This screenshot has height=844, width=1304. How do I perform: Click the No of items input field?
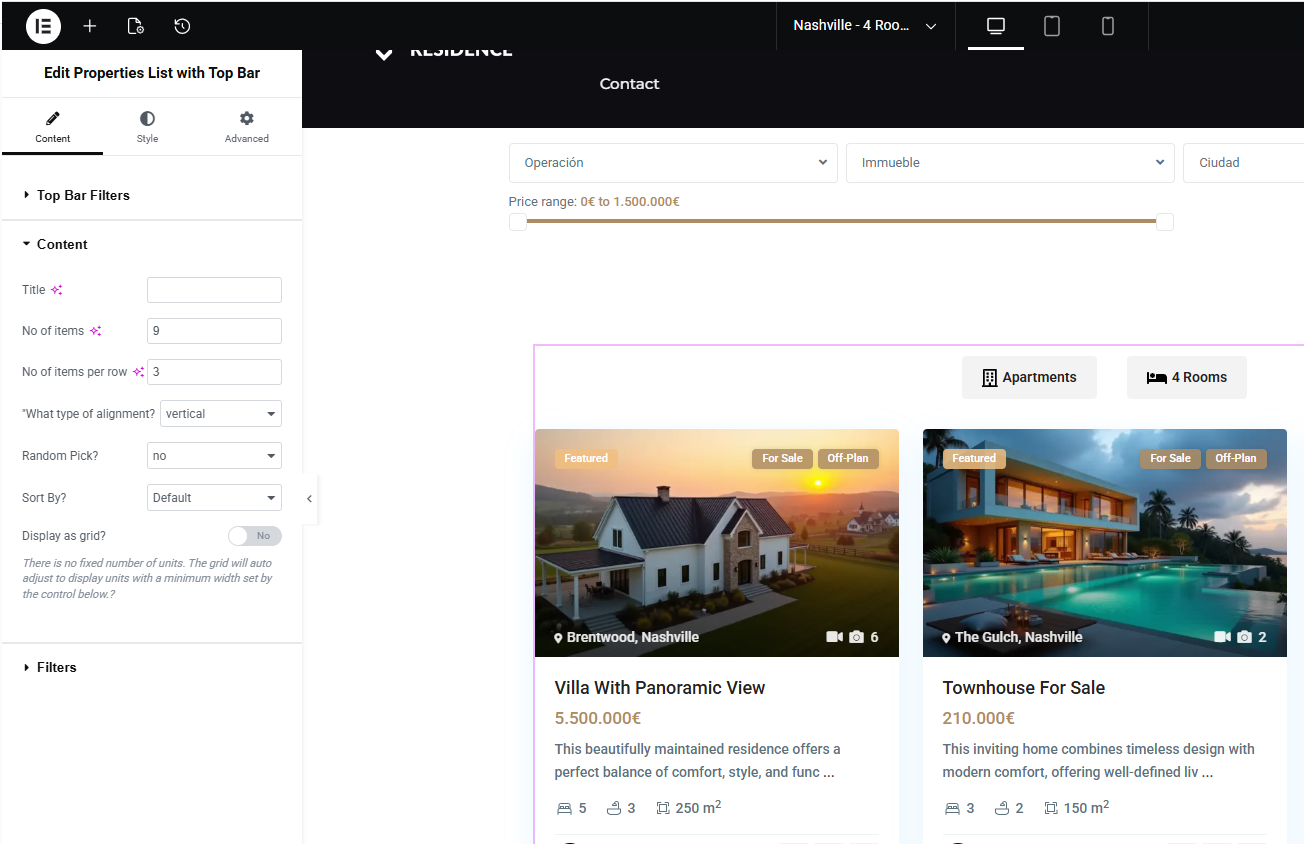(x=214, y=331)
